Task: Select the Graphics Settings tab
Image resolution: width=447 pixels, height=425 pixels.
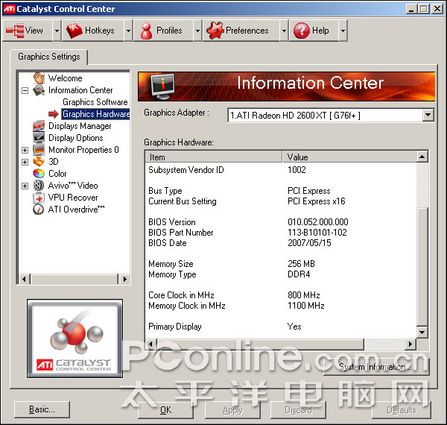Action: tap(49, 57)
